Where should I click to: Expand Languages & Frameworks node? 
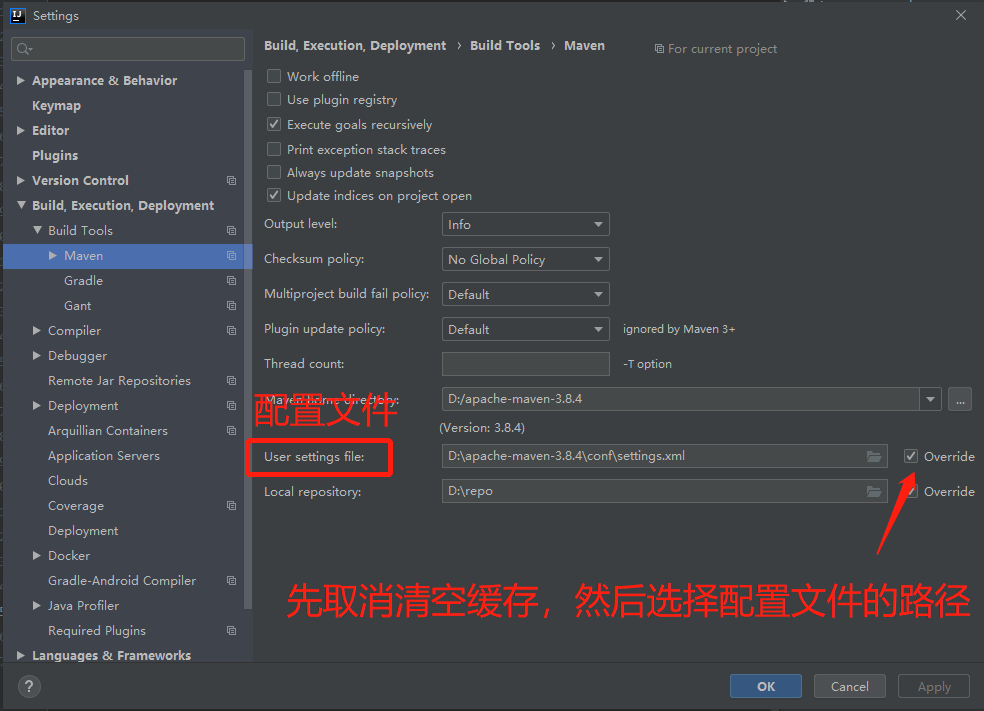point(21,655)
